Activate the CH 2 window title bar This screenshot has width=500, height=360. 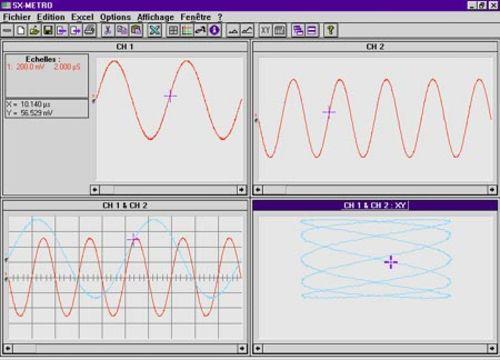(x=375, y=47)
